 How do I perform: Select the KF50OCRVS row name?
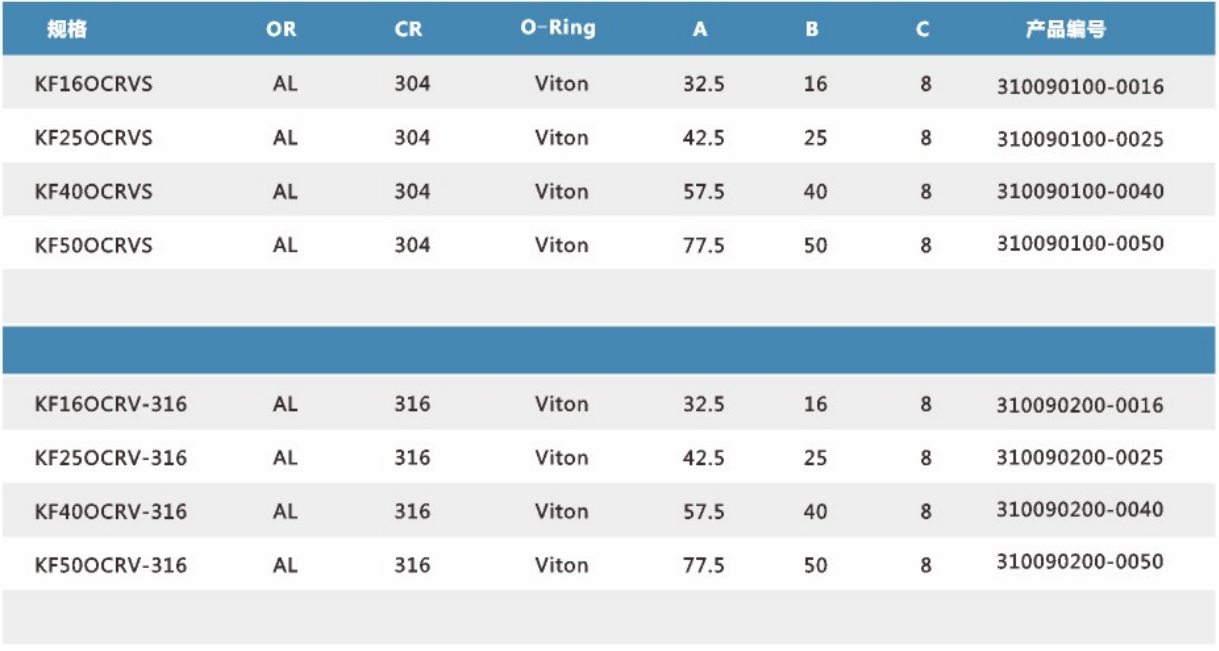93,245
